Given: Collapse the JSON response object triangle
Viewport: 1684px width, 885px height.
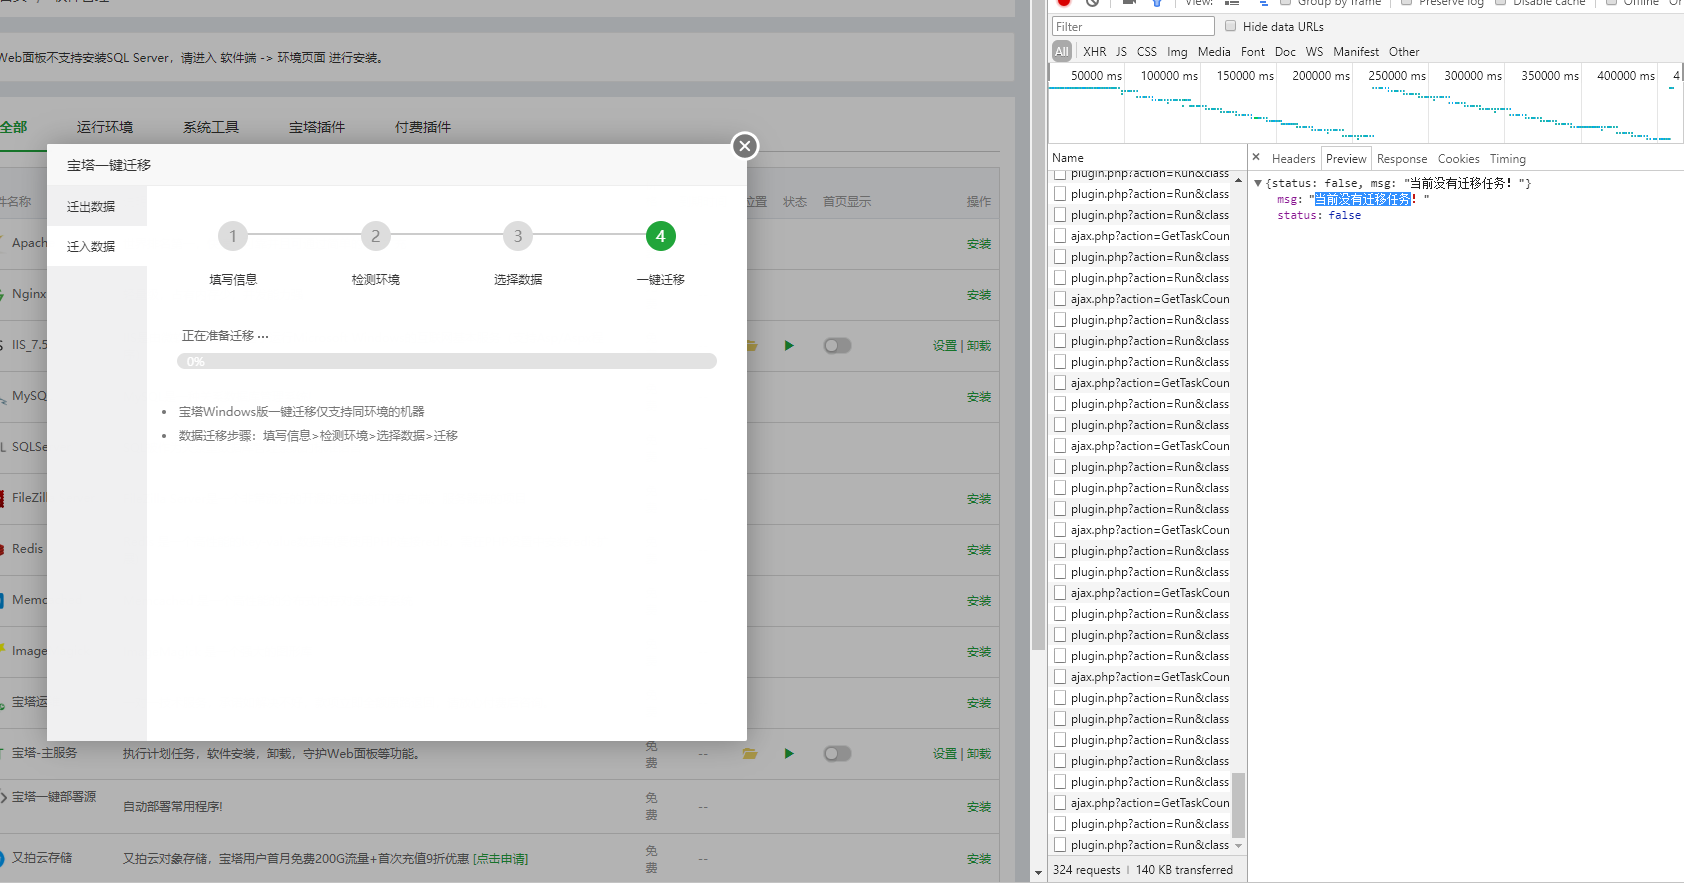Looking at the screenshot, I should point(1258,184).
